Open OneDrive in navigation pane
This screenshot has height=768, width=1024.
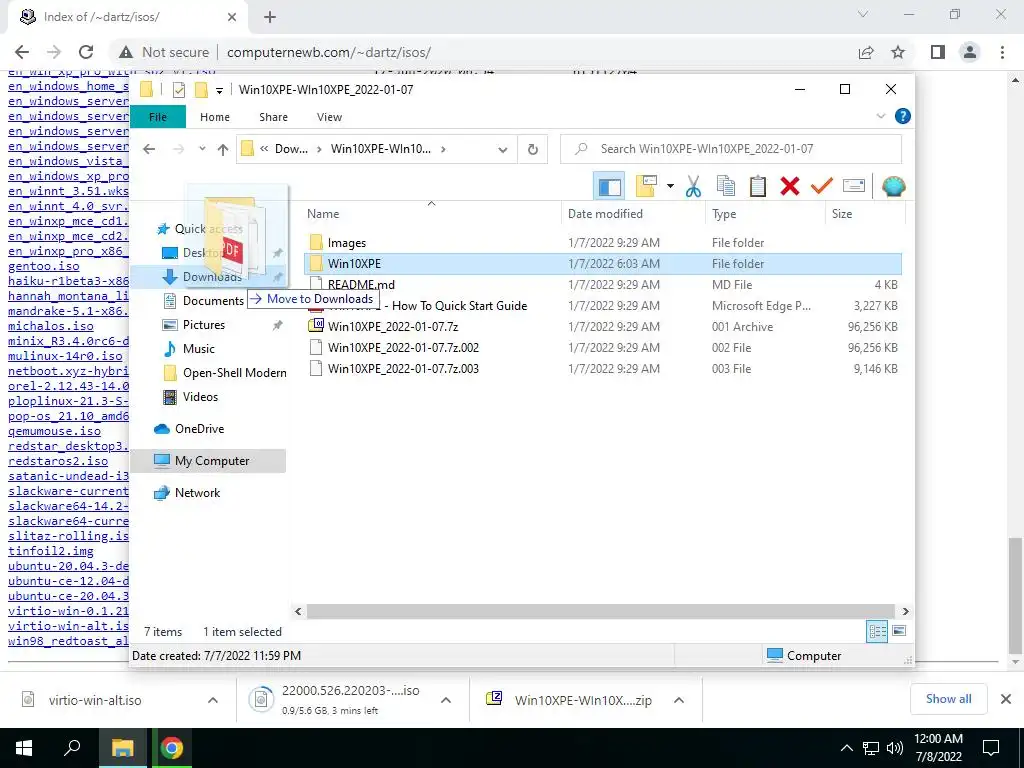pyautogui.click(x=199, y=429)
